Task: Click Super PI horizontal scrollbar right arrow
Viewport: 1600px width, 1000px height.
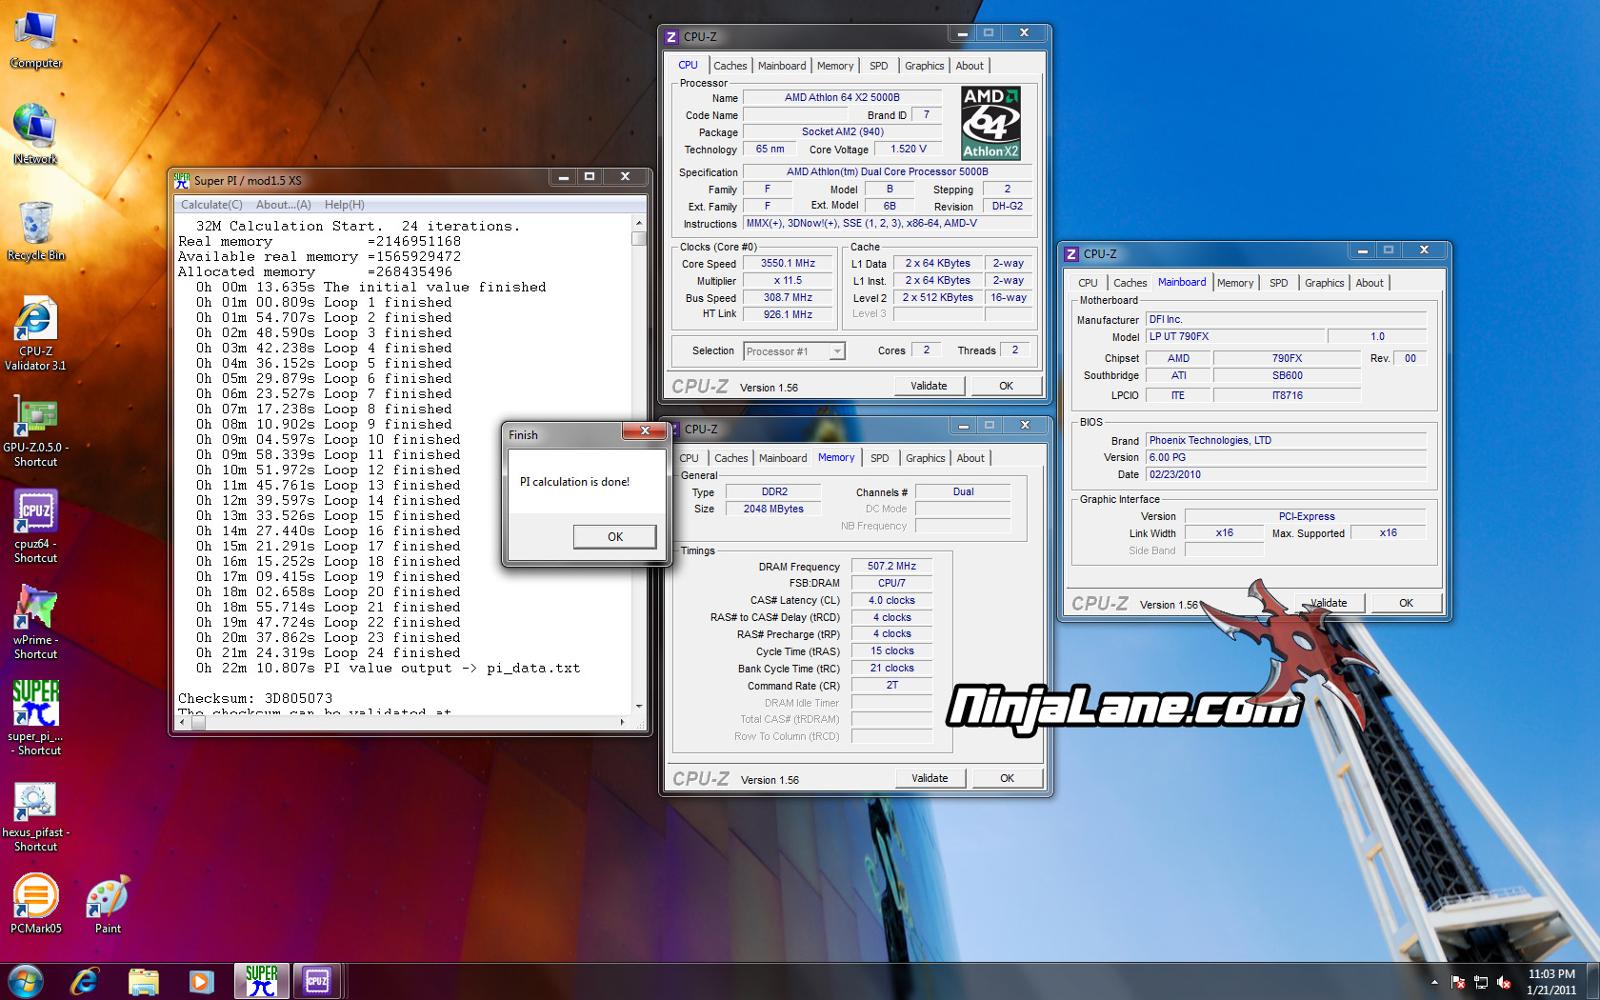Action: click(x=623, y=722)
